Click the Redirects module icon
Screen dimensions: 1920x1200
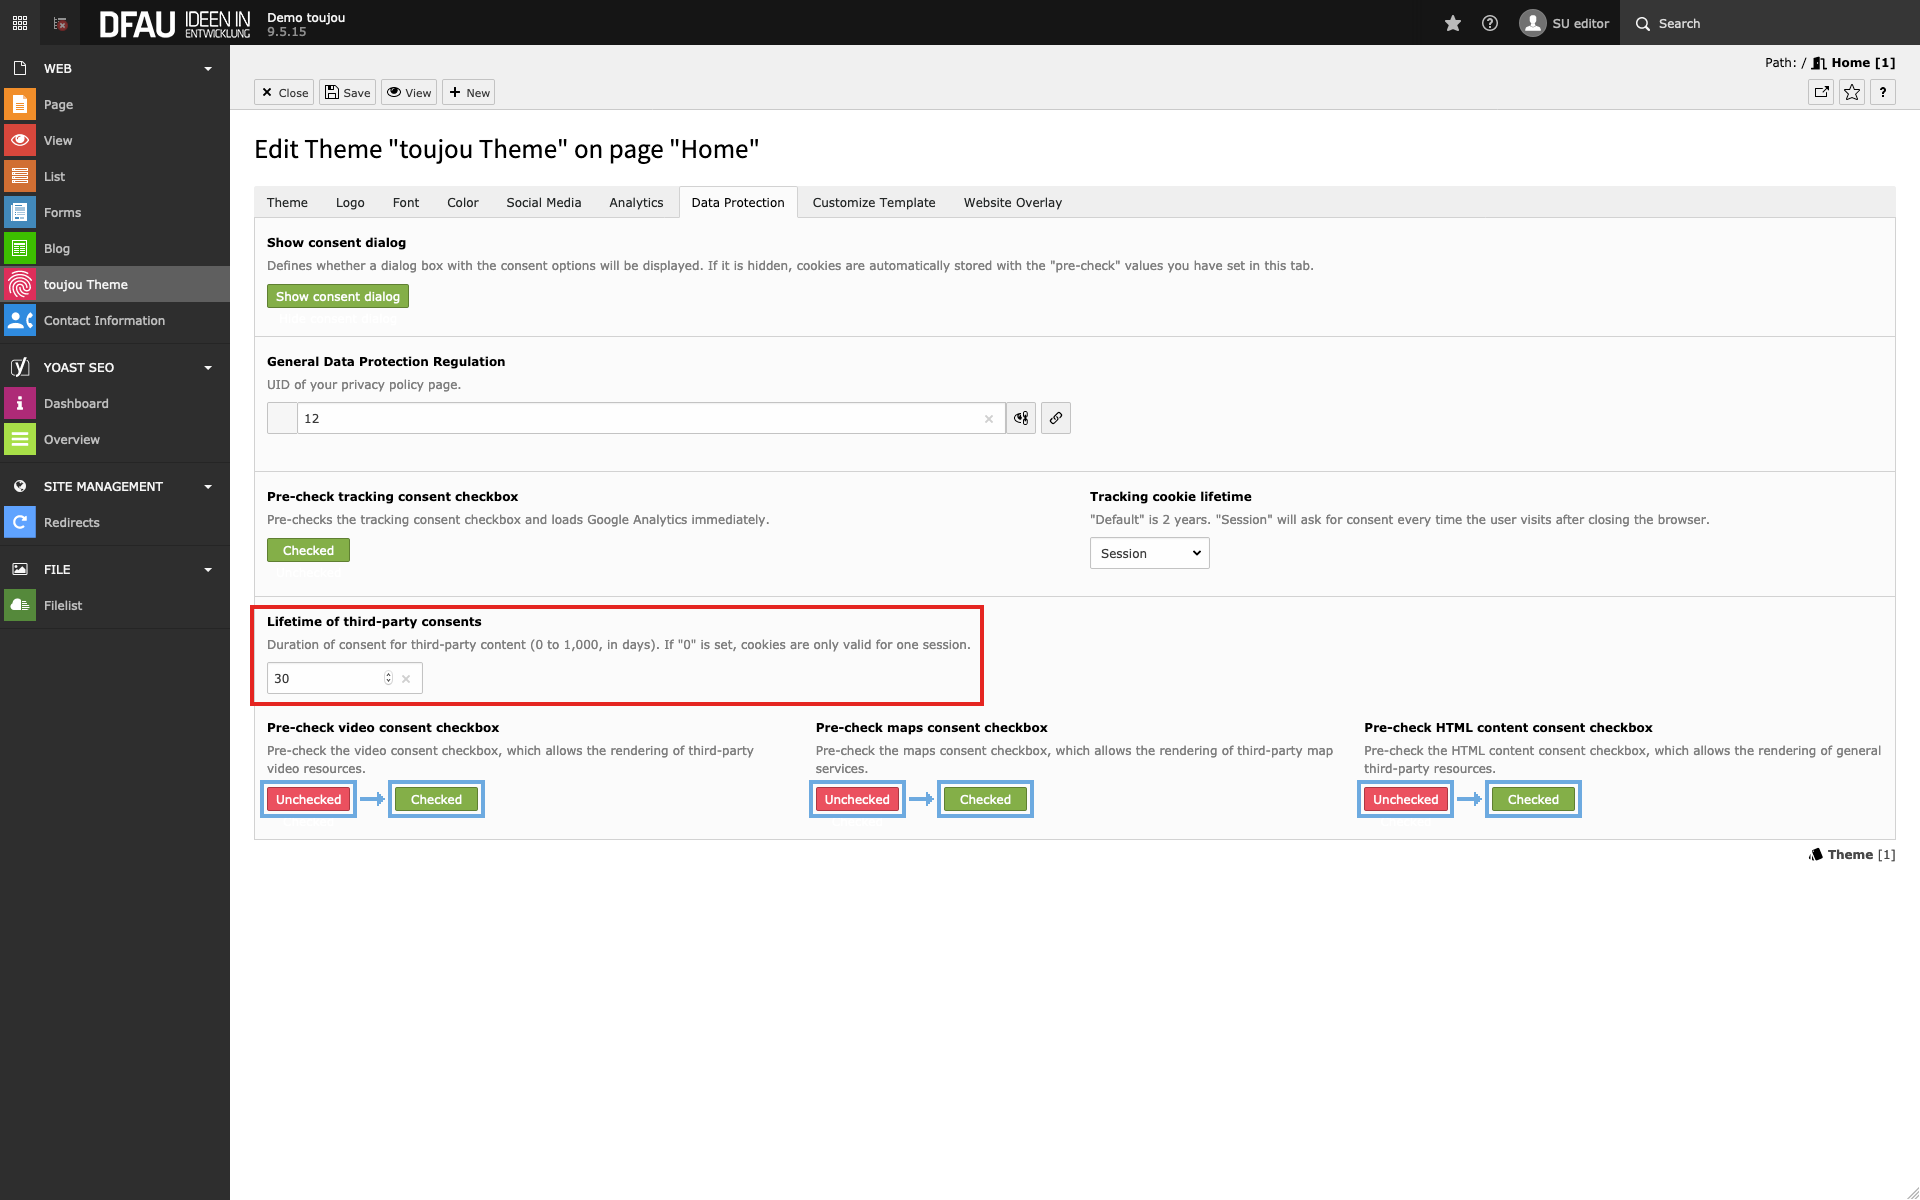tap(19, 522)
